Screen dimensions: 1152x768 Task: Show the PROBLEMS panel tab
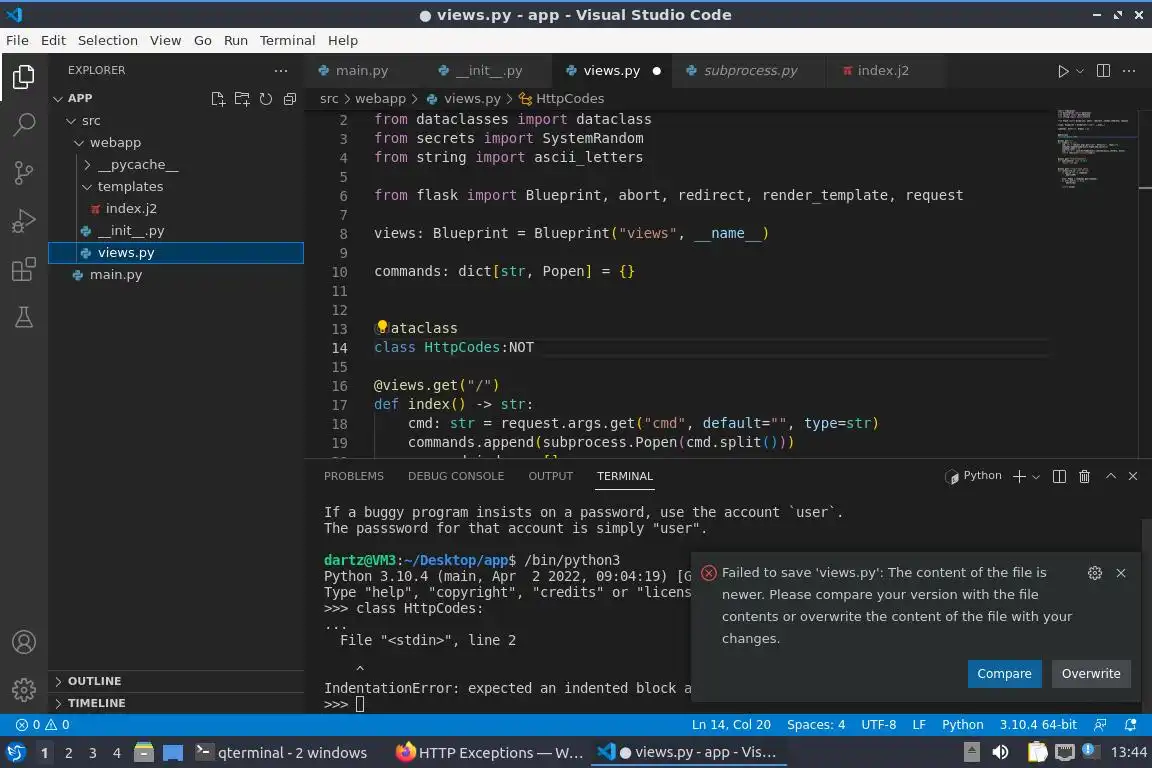[353, 476]
